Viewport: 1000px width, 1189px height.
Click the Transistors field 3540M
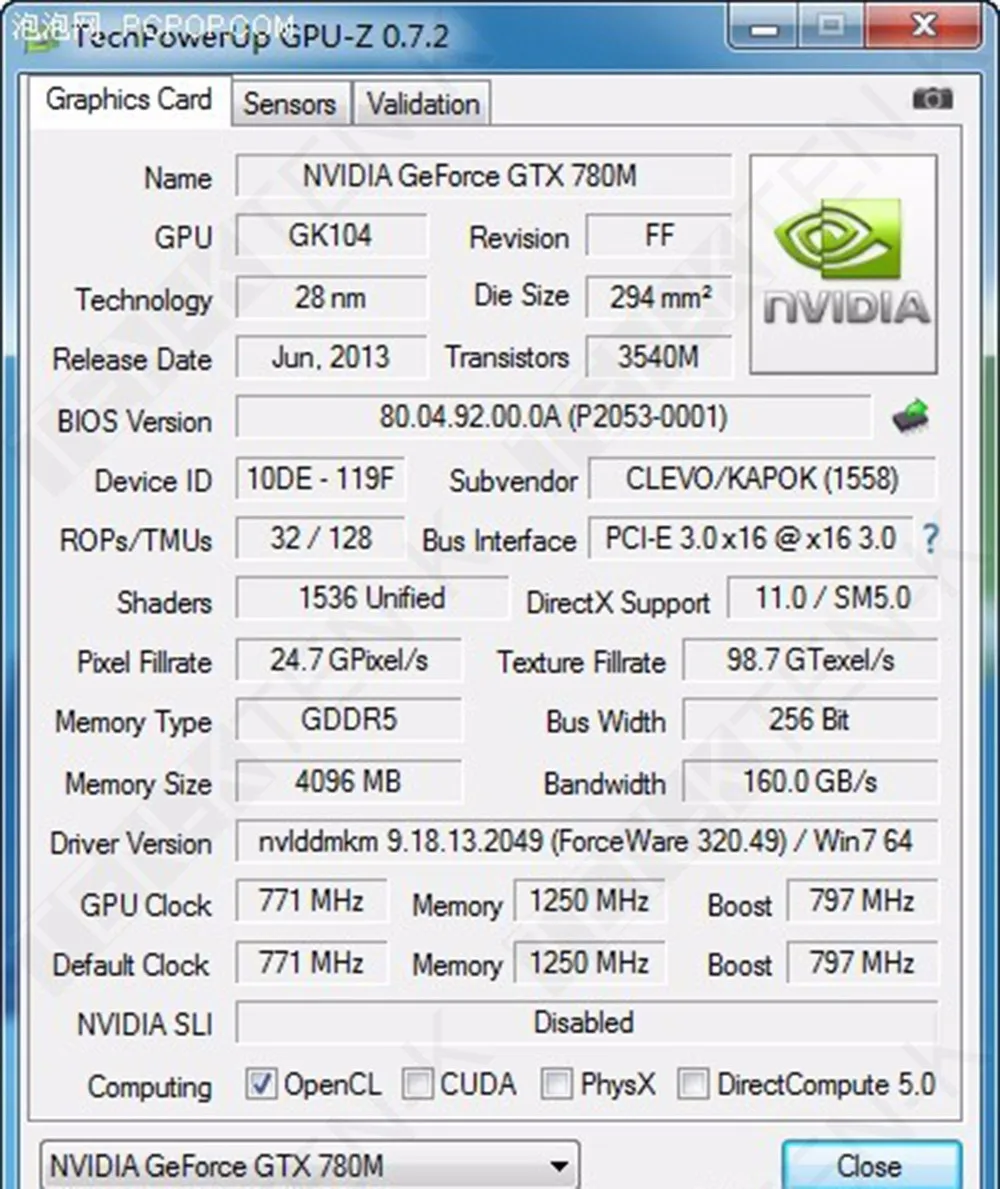659,357
